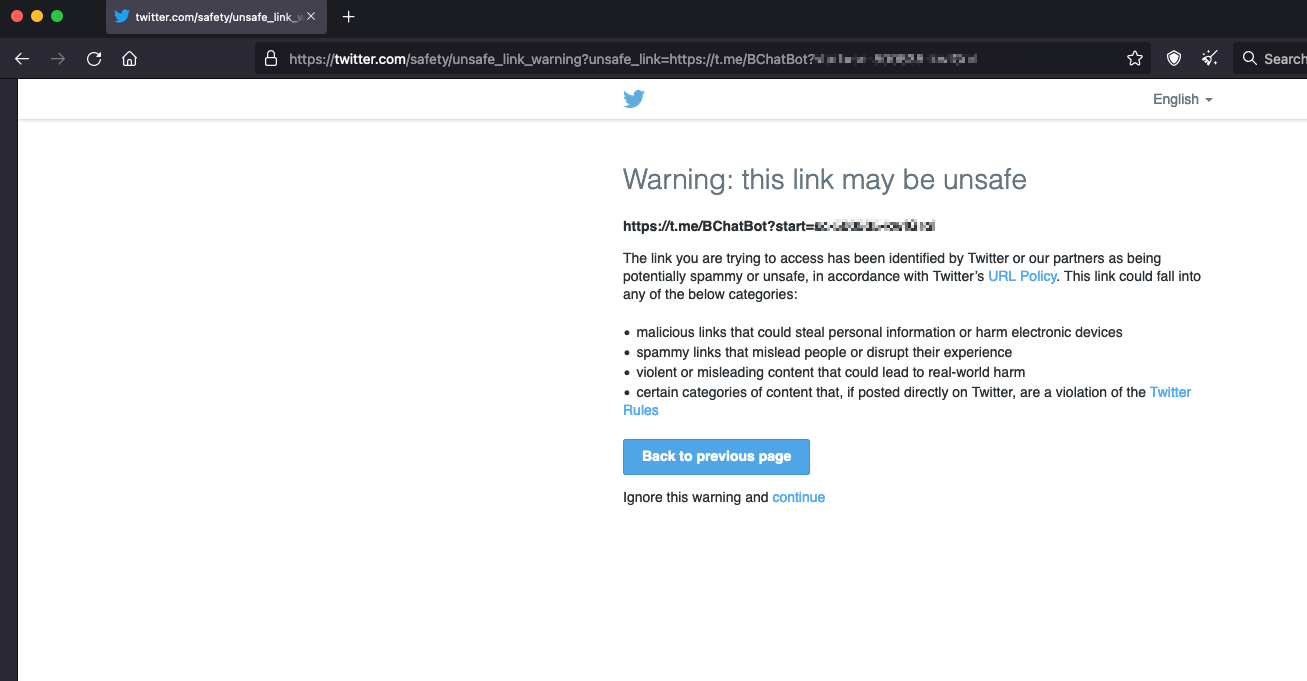Screen dimensions: 1307x681
Task: Bookmark this page with the star icon
Action: (1135, 59)
